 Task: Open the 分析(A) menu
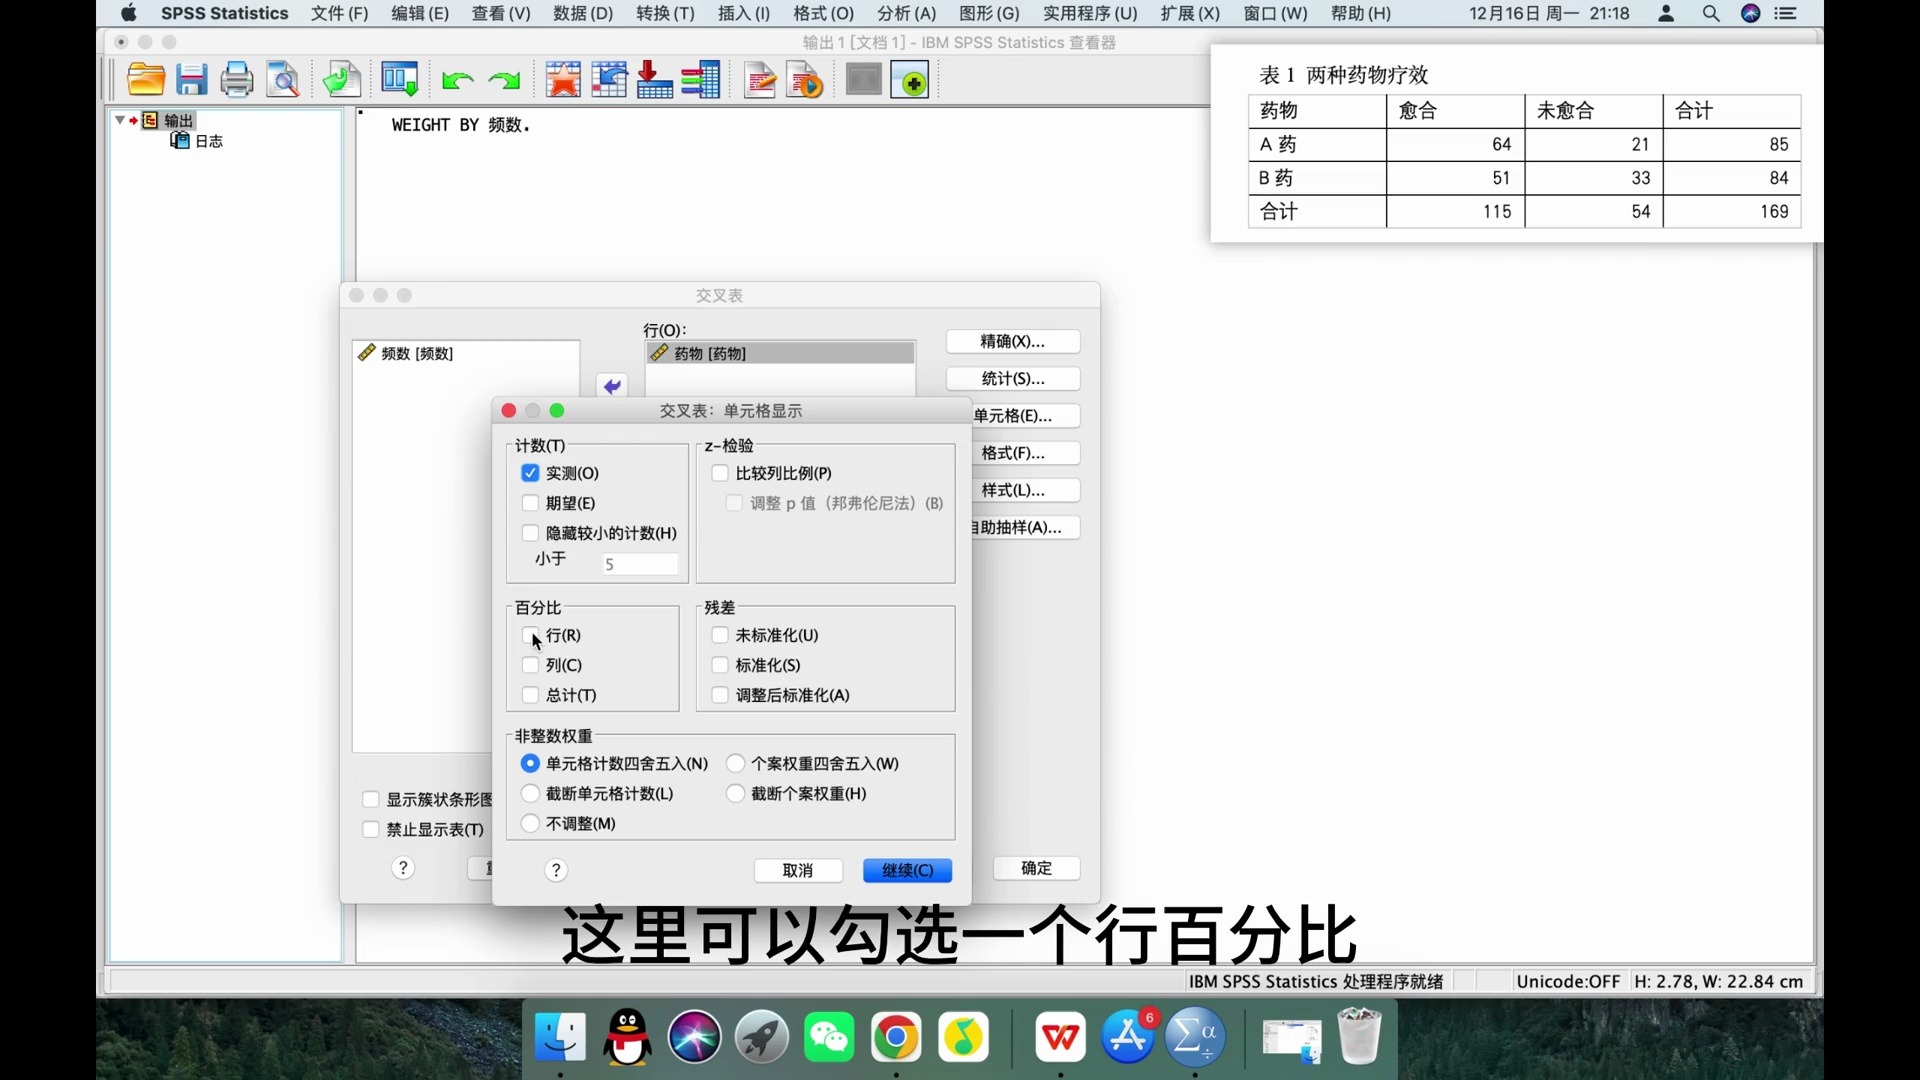point(905,13)
